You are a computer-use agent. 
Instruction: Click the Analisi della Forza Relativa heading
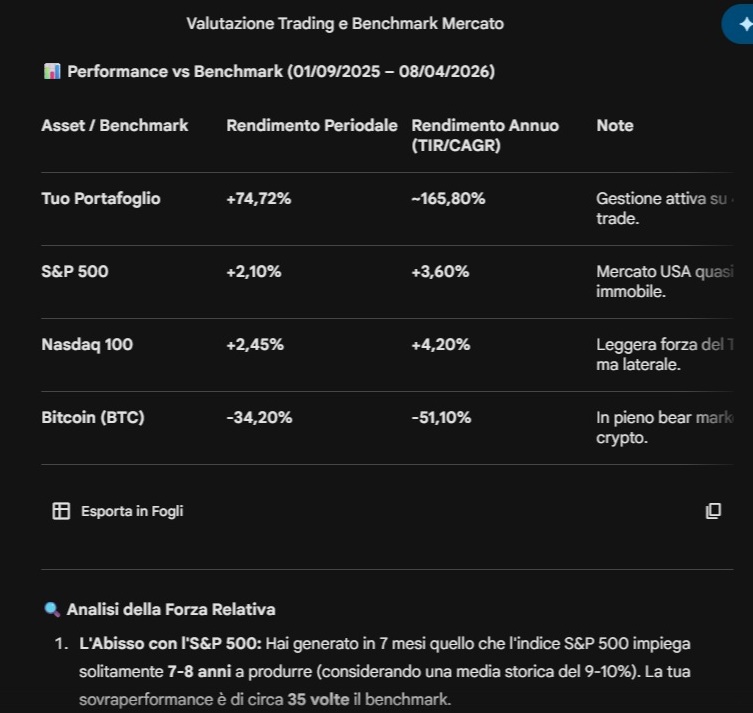click(x=171, y=609)
